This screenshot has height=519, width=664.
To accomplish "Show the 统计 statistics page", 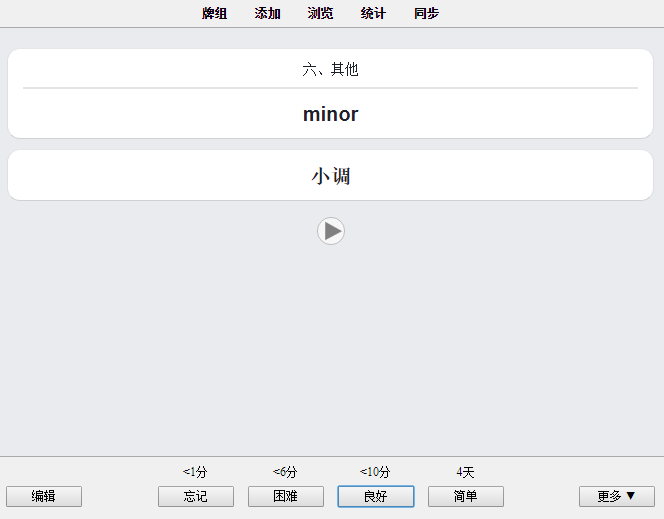I will coord(373,14).
